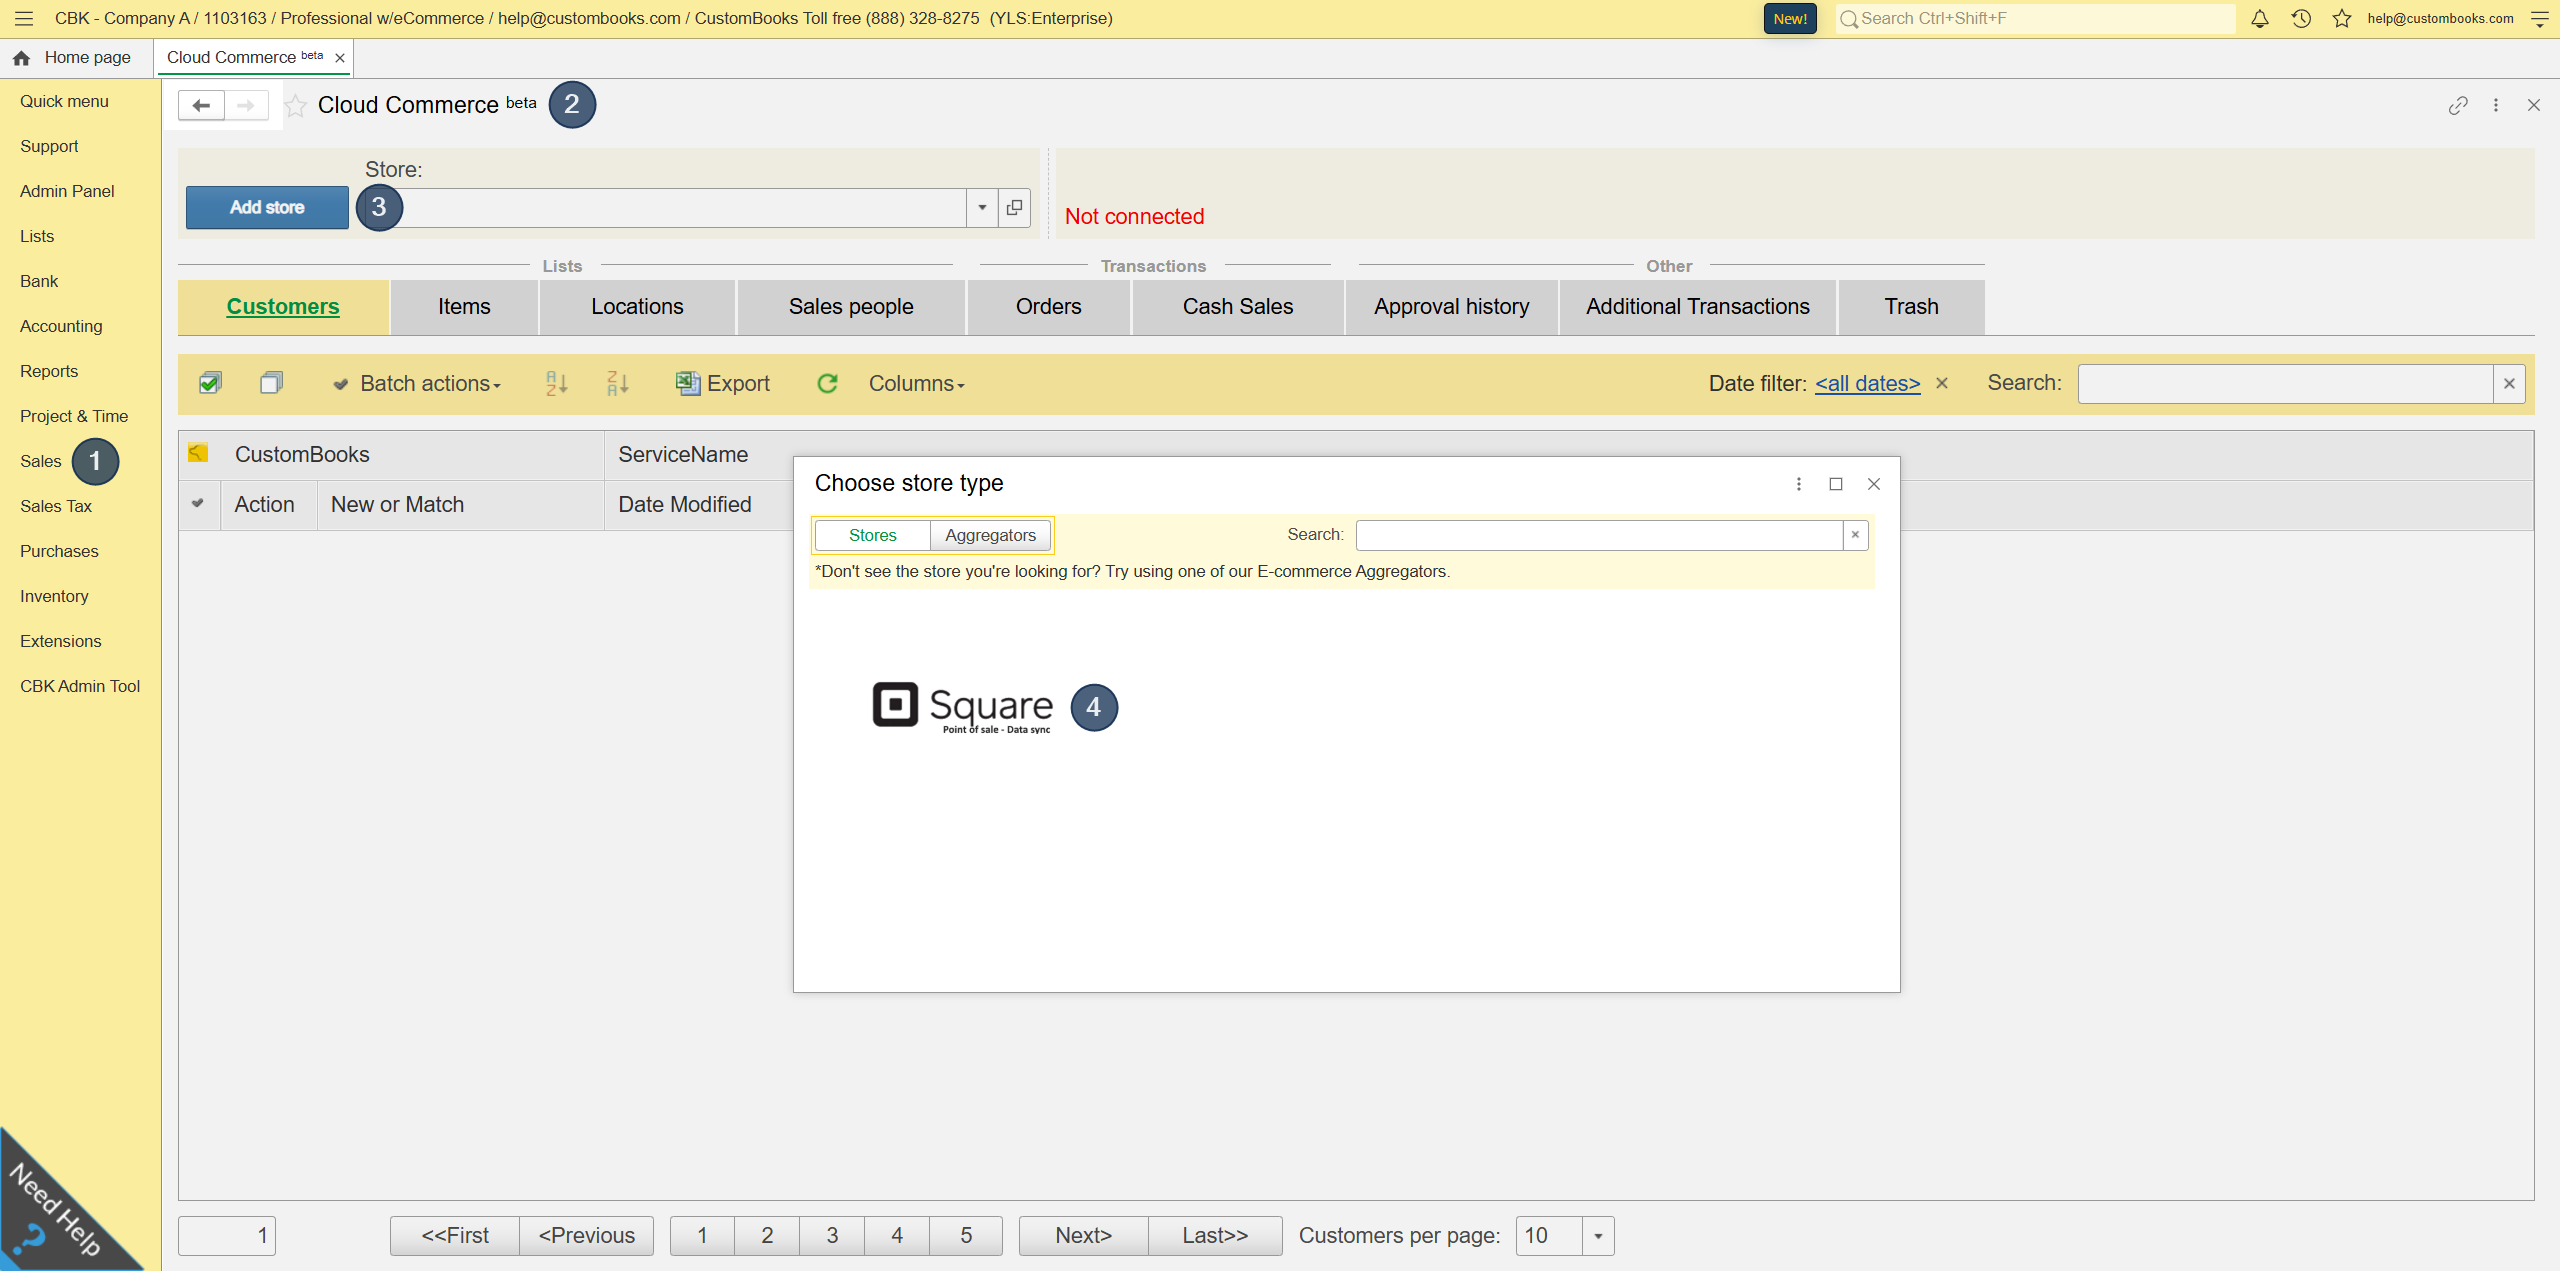Check all rows with green checkmark icon
Image resolution: width=2560 pixels, height=1271 pixels.
210,383
